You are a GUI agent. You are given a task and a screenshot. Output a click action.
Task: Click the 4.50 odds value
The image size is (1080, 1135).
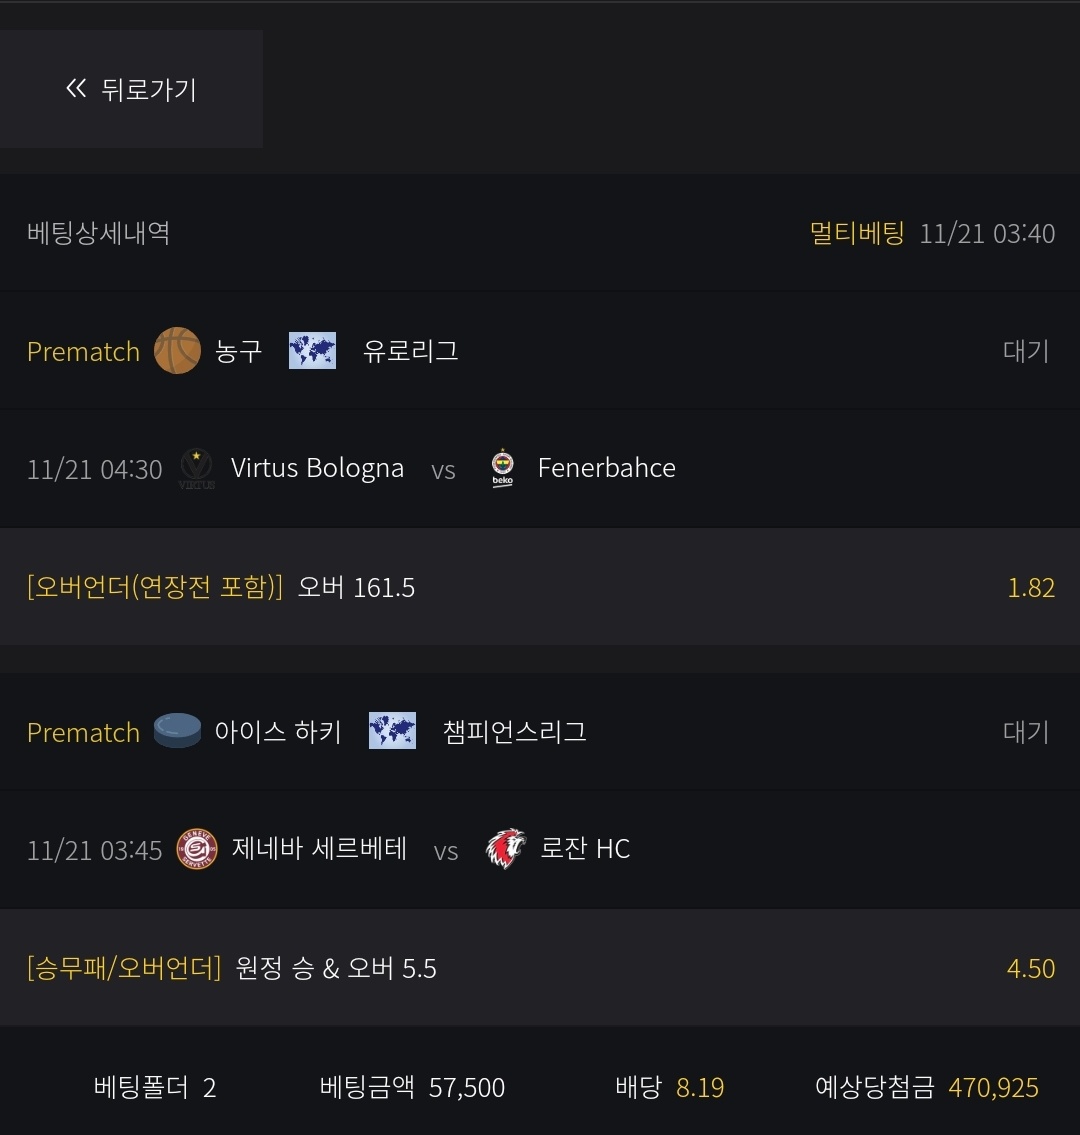coord(1031,968)
